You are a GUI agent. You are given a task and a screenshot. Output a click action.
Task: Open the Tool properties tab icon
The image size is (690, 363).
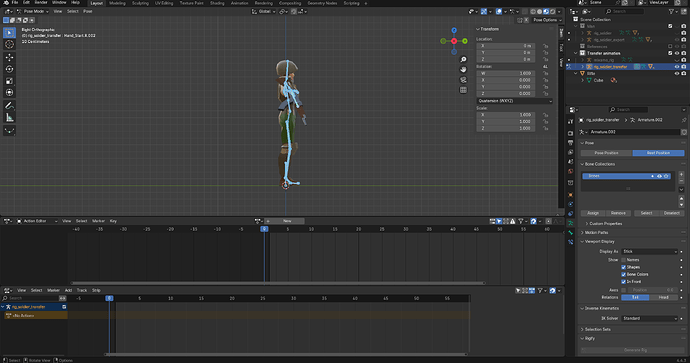tap(571, 122)
